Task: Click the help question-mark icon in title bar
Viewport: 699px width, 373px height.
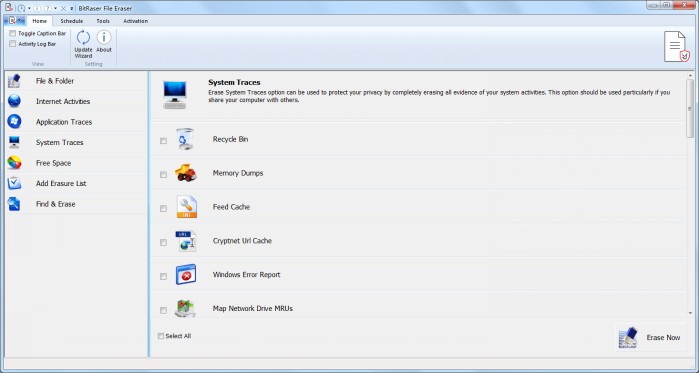Action: [x=47, y=8]
